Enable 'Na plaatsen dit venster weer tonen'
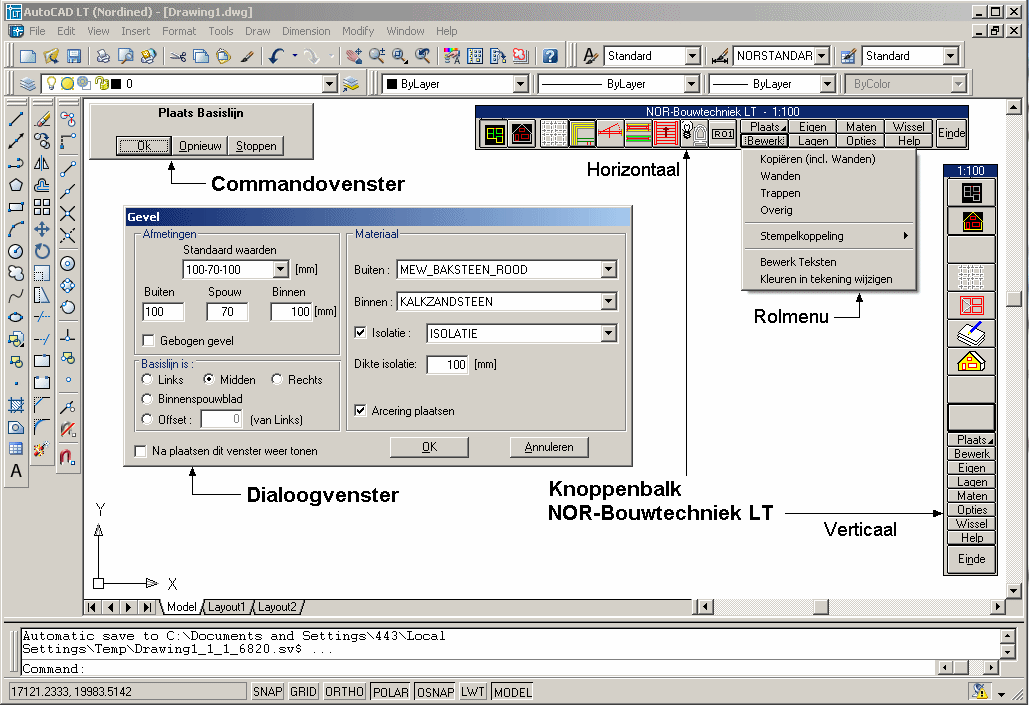Viewport: 1029px width, 705px height. tap(140, 451)
